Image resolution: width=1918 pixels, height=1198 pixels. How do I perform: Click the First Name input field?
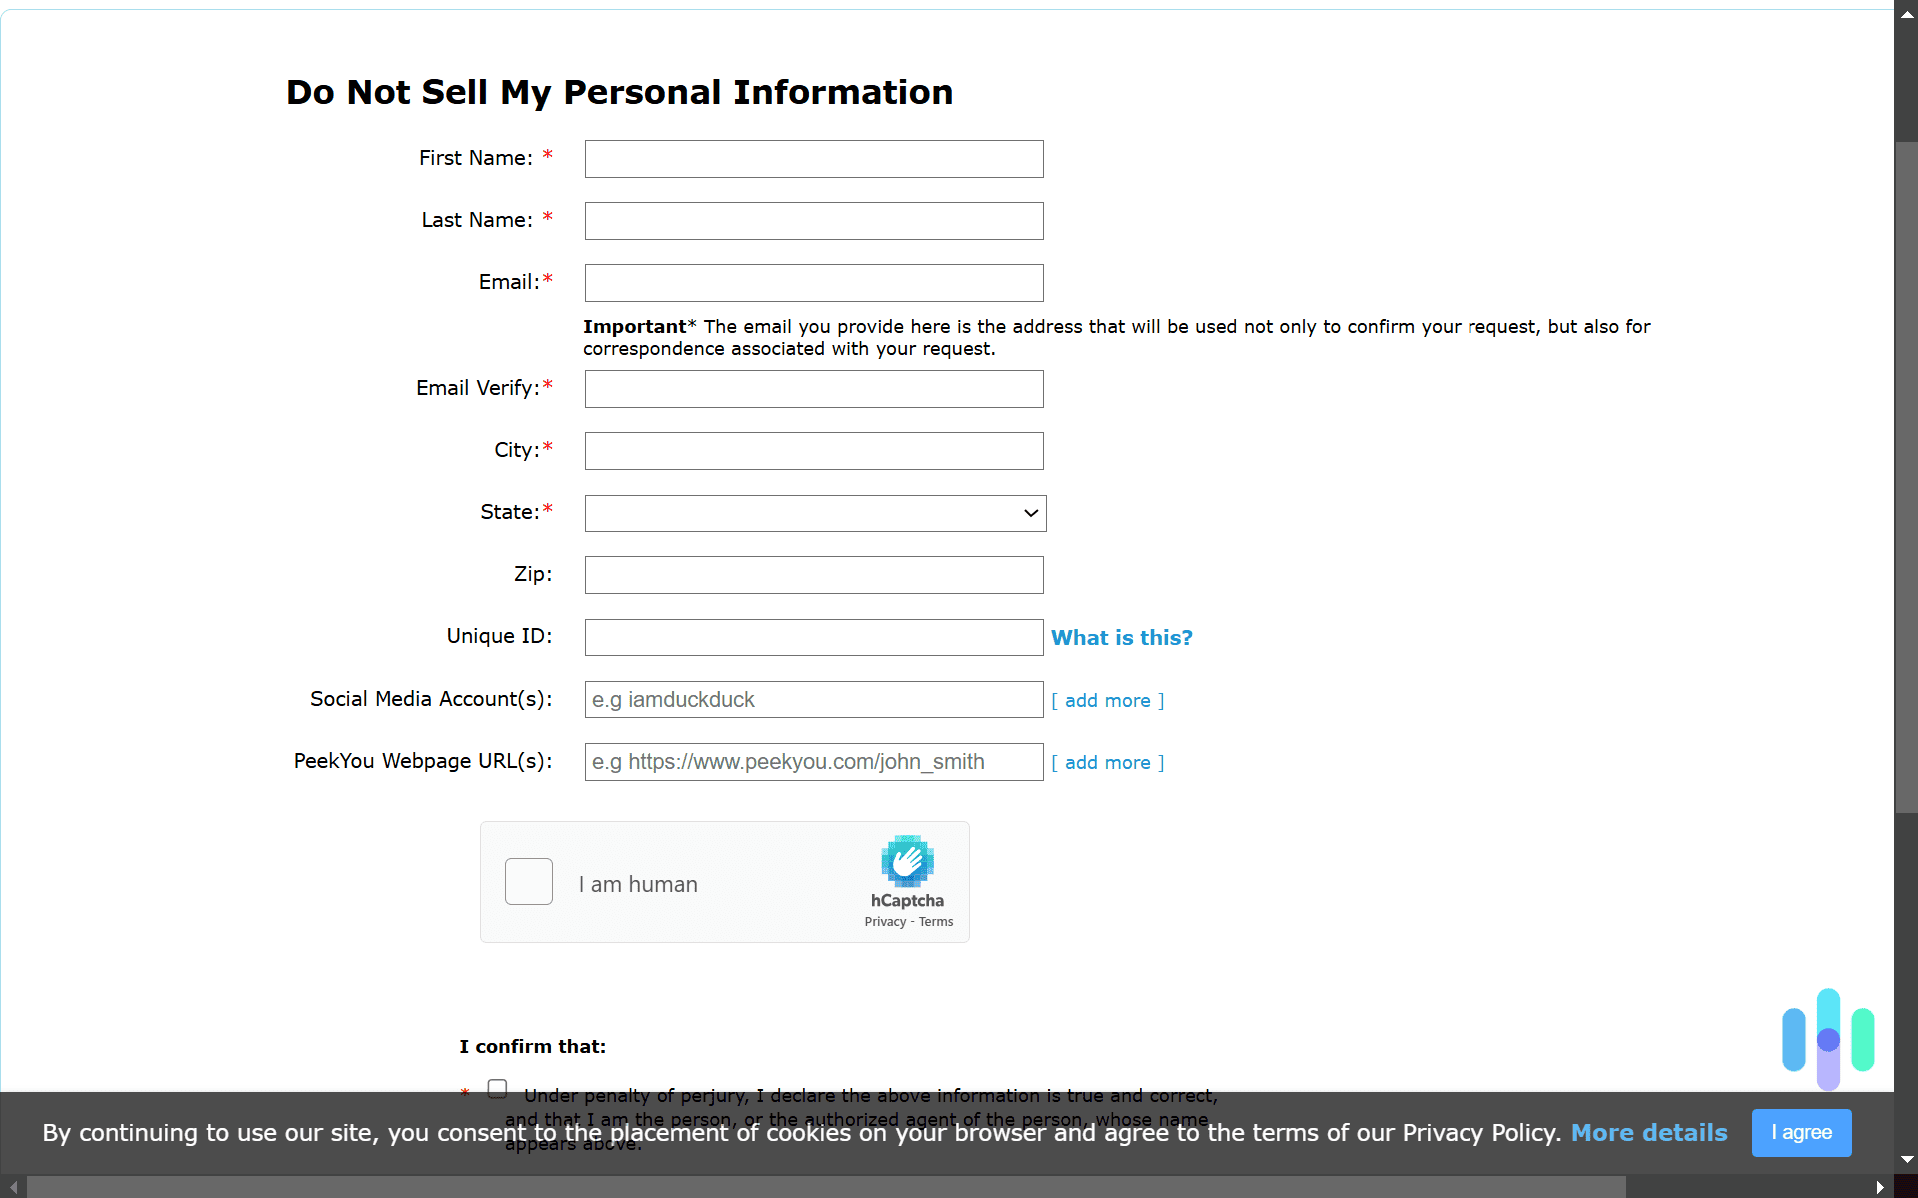point(813,158)
